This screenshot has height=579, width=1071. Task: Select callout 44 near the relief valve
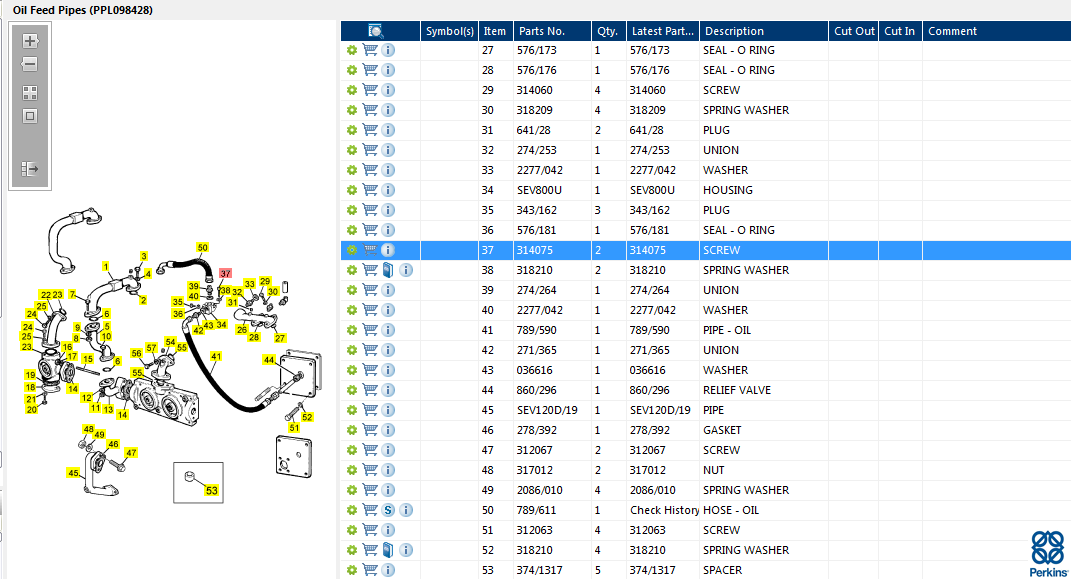pos(269,360)
